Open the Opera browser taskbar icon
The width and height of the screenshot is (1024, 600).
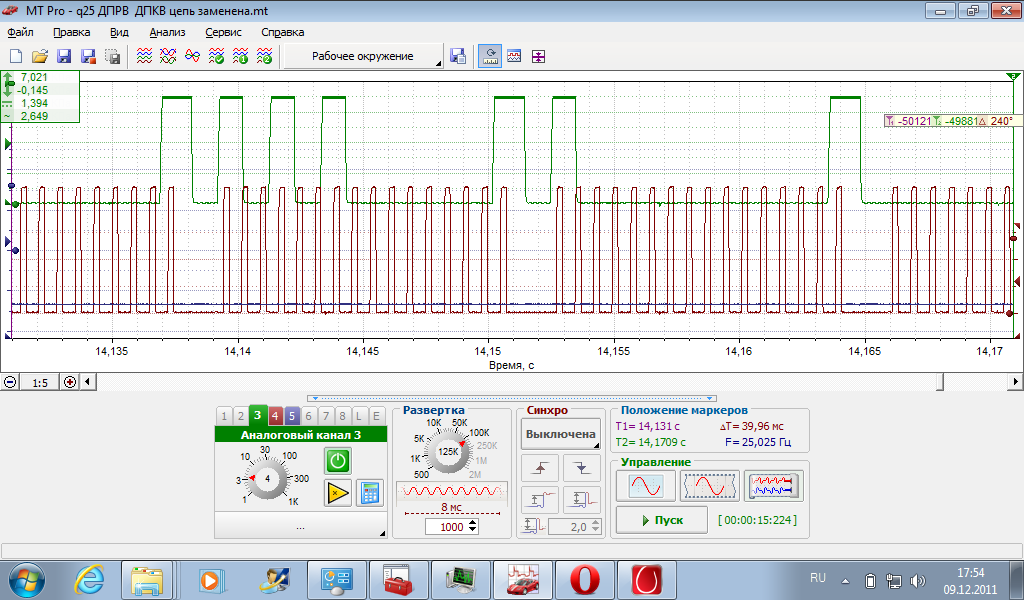585,579
